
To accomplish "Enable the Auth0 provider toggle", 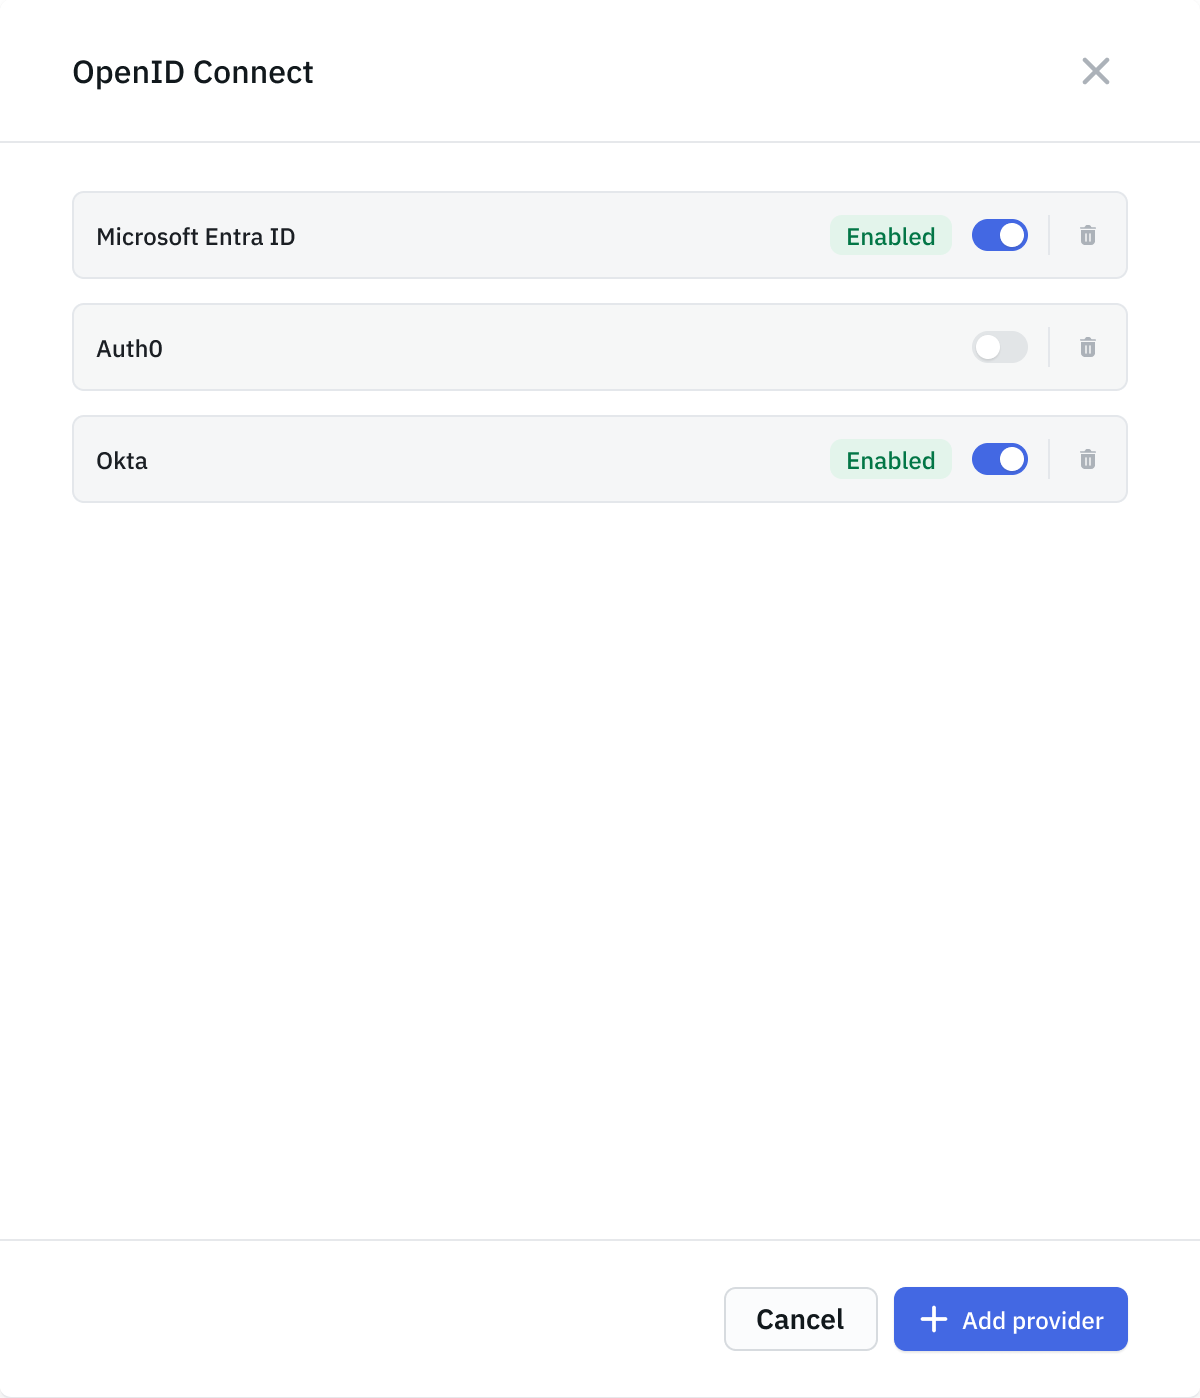I will coord(999,347).
